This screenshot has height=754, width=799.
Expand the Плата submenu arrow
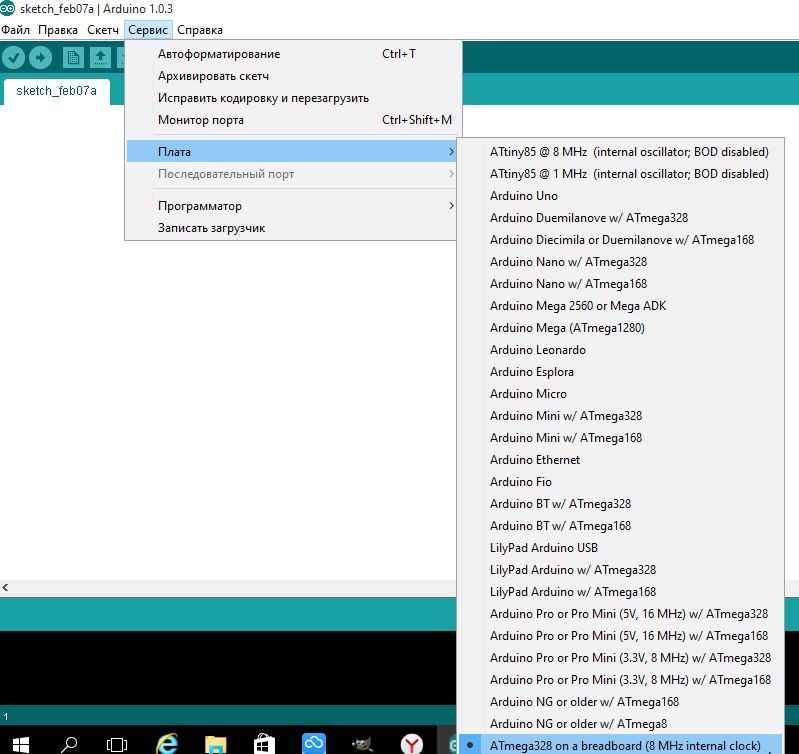pos(451,151)
